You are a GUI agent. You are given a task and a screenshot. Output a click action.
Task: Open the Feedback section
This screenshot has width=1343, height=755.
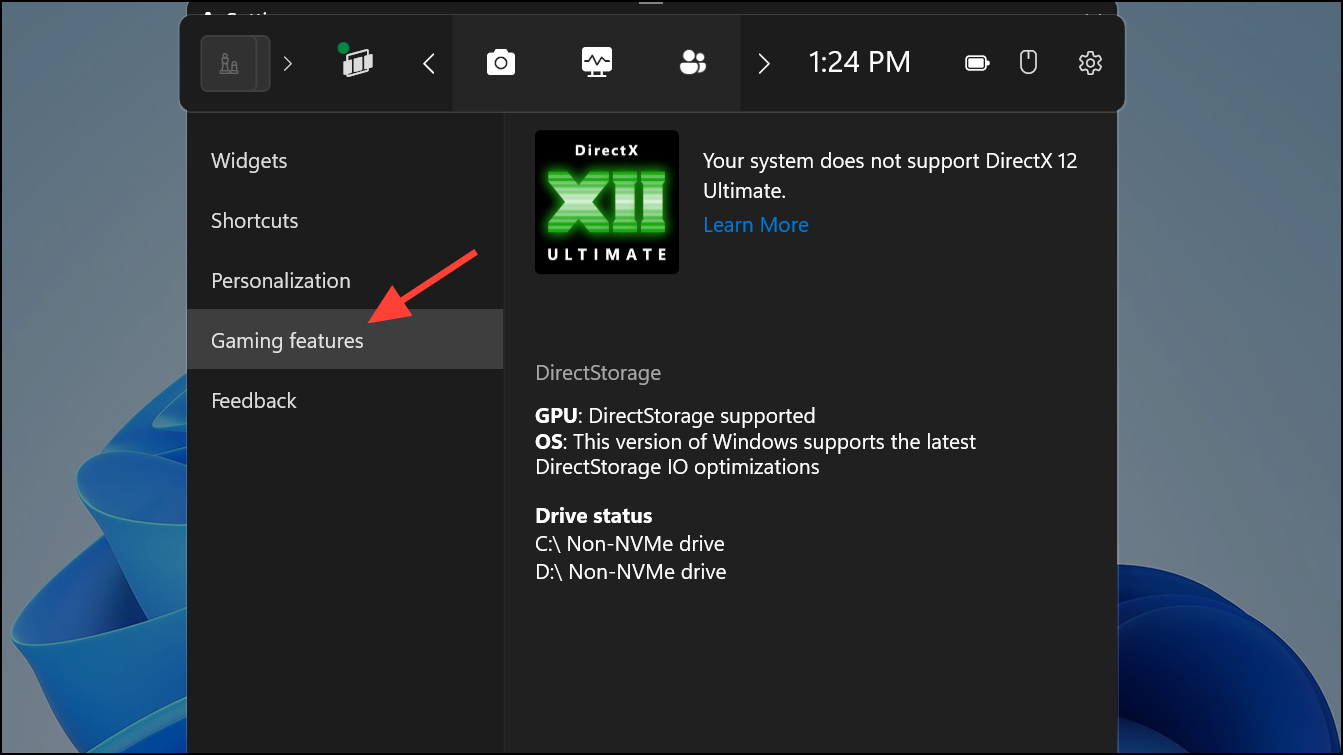coord(345,401)
